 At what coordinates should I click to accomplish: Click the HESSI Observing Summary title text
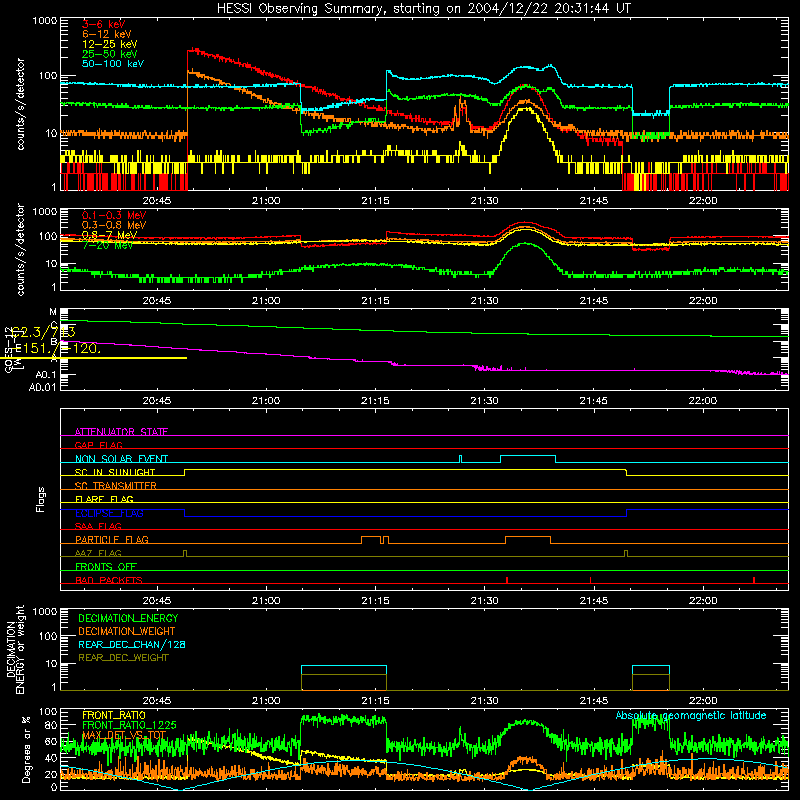[423, 8]
